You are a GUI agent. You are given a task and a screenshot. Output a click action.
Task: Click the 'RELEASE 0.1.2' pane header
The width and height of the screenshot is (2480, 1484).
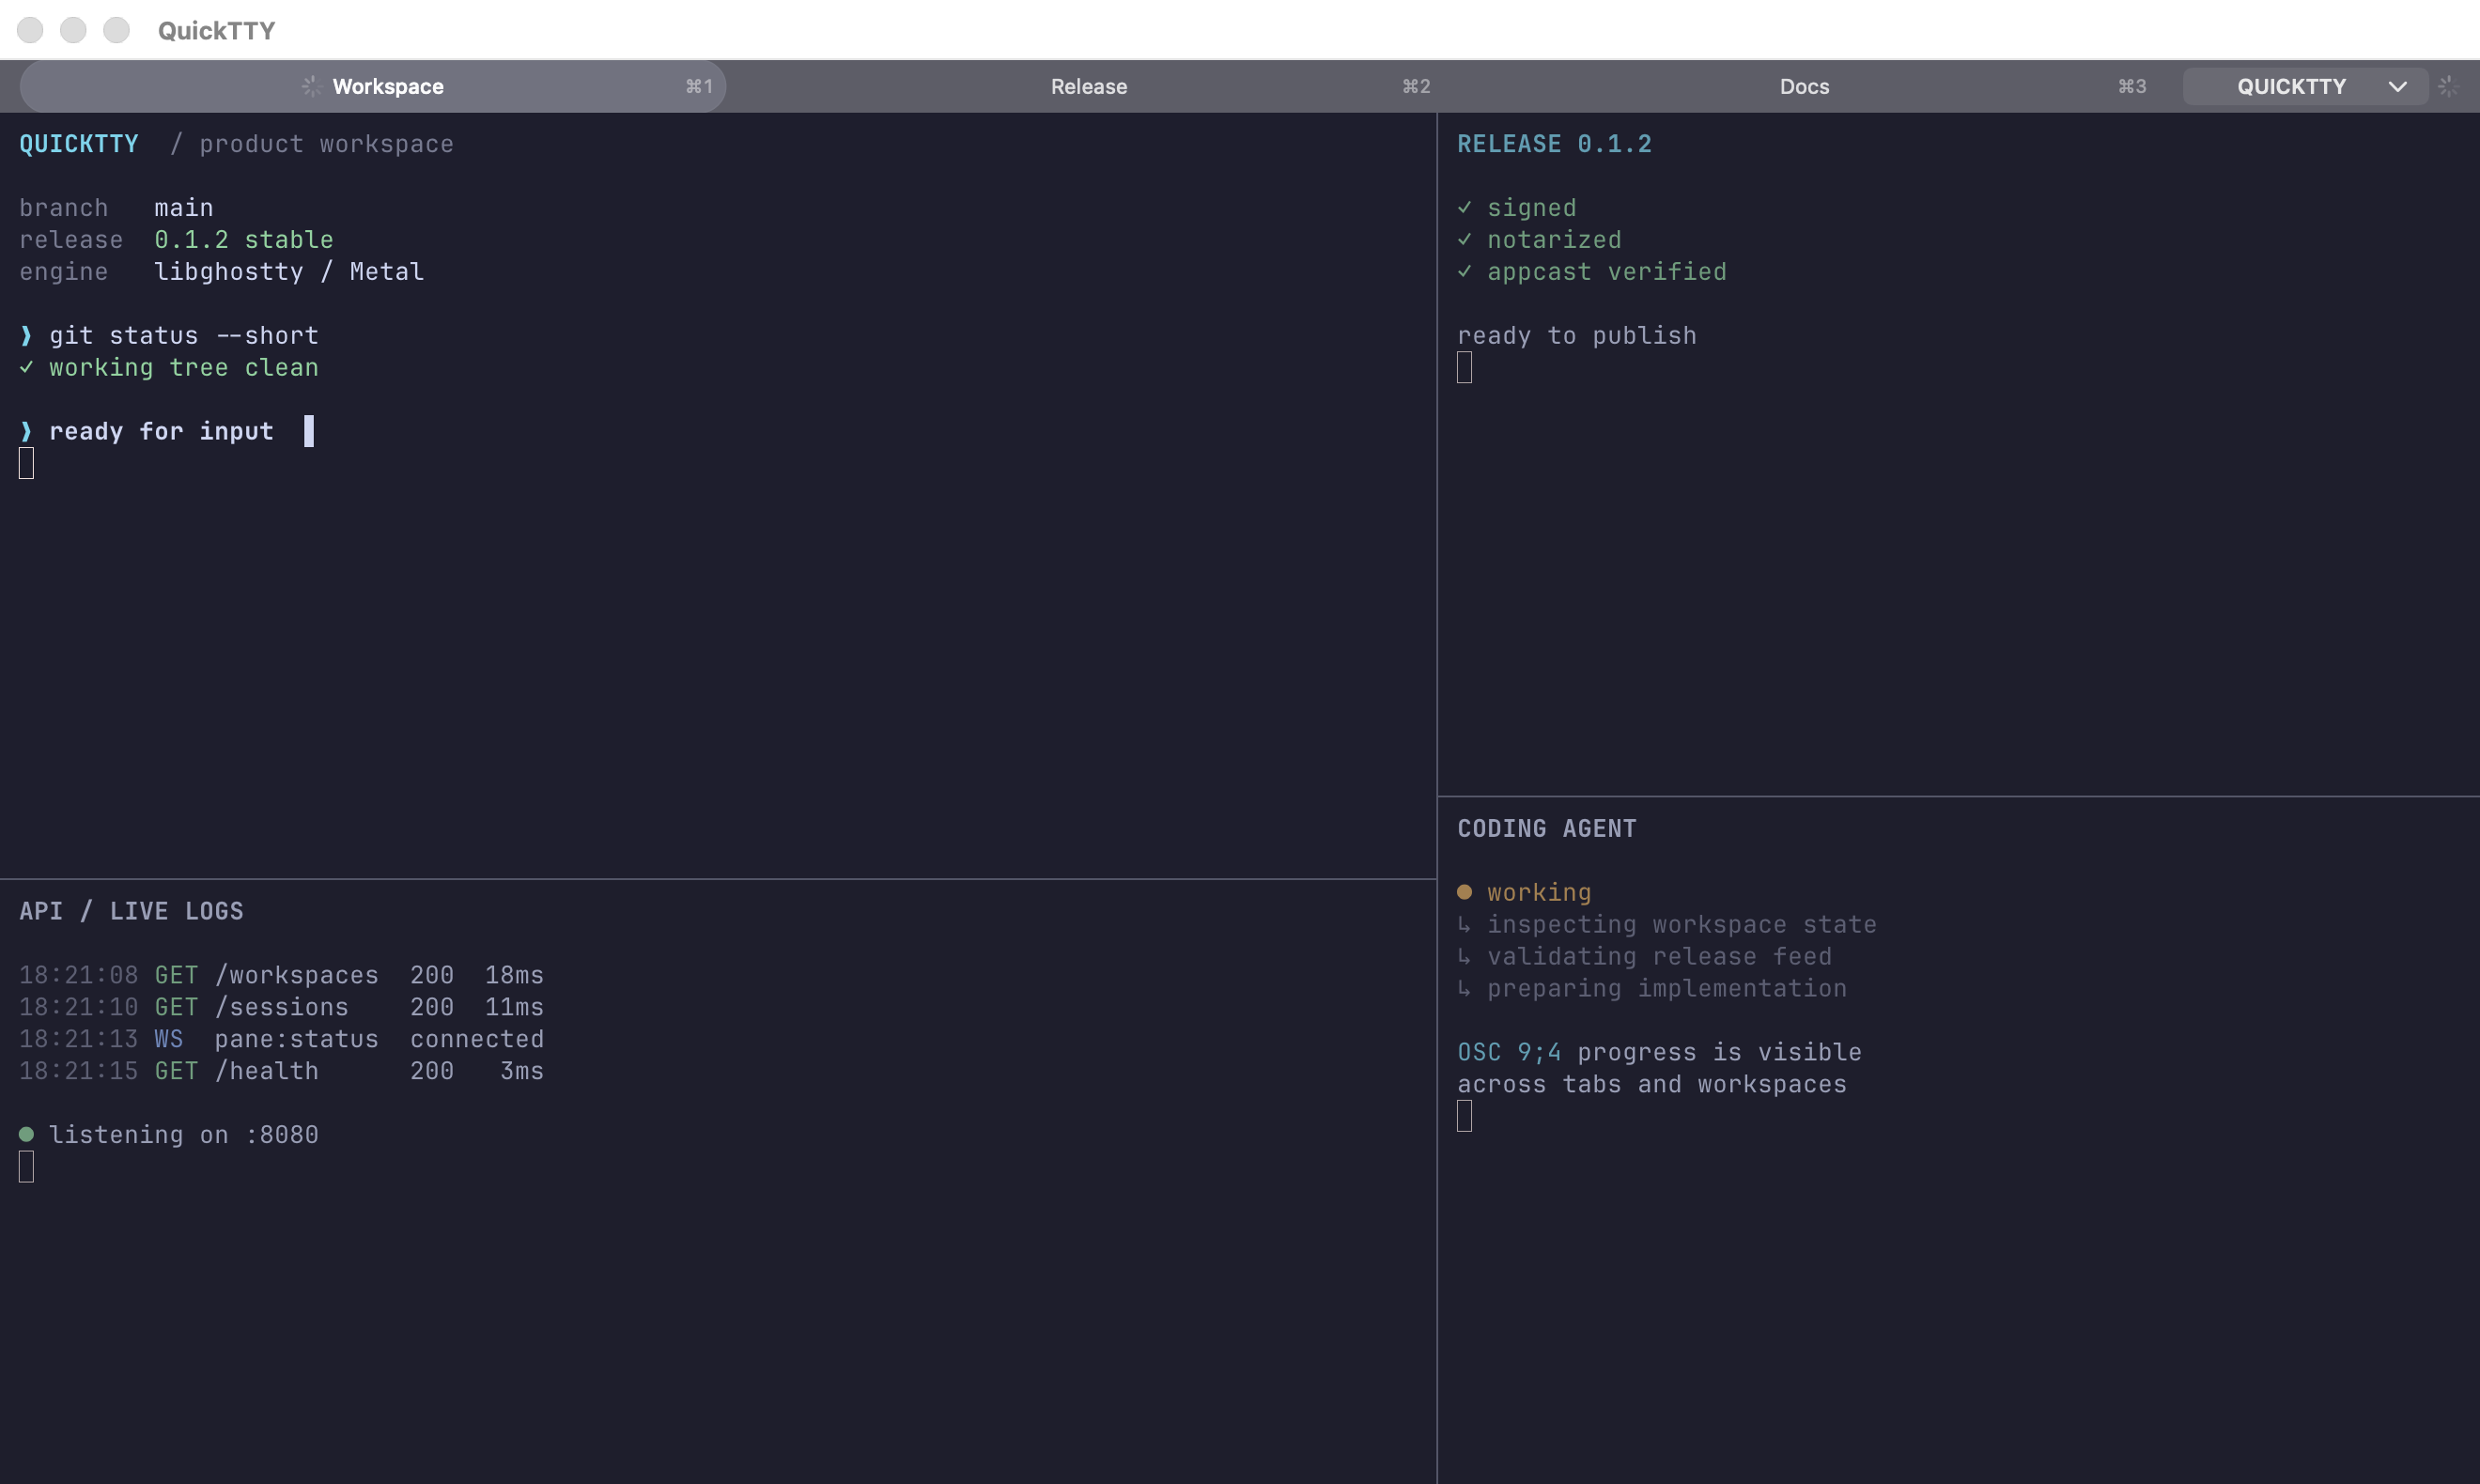(x=1554, y=144)
